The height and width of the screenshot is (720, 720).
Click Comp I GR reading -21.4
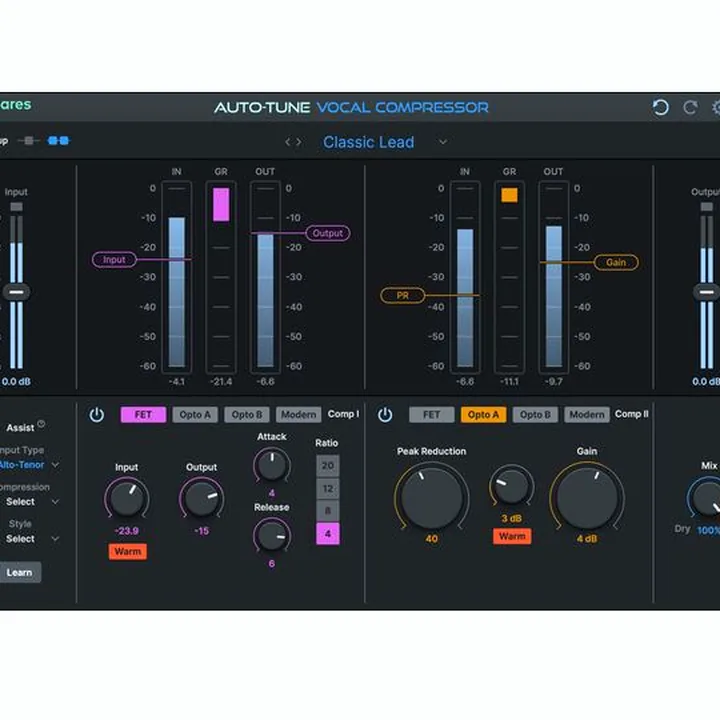pos(221,382)
